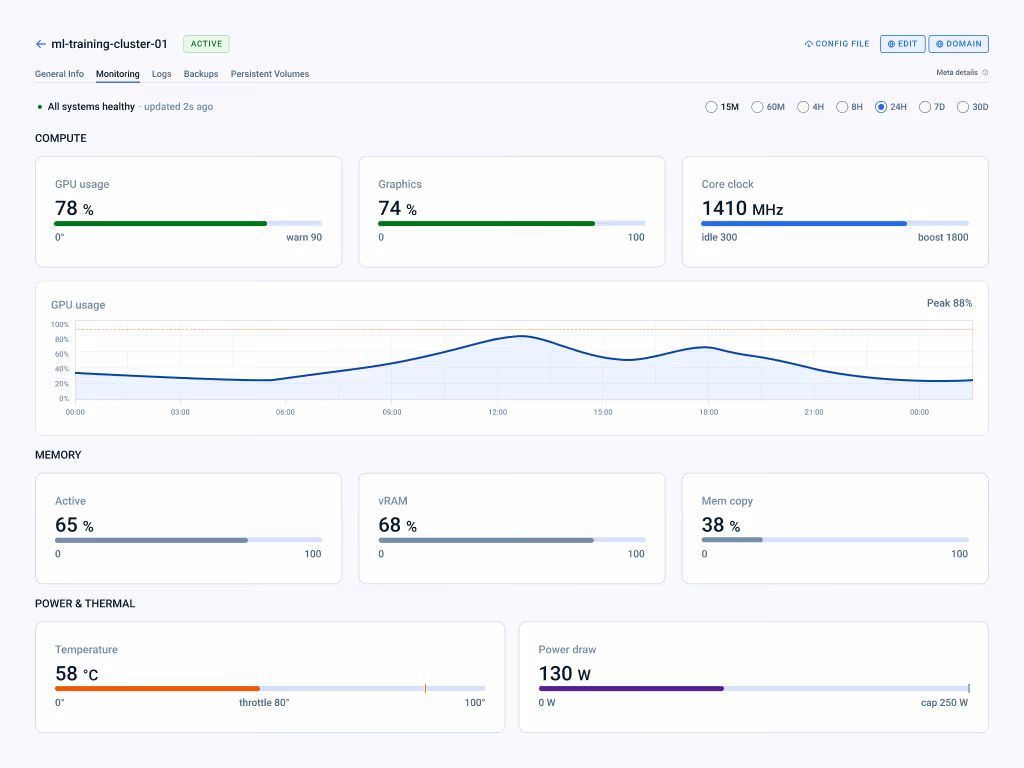This screenshot has height=768, width=1024.
Task: Click the vRAM 68% progress bar
Action: (x=511, y=540)
